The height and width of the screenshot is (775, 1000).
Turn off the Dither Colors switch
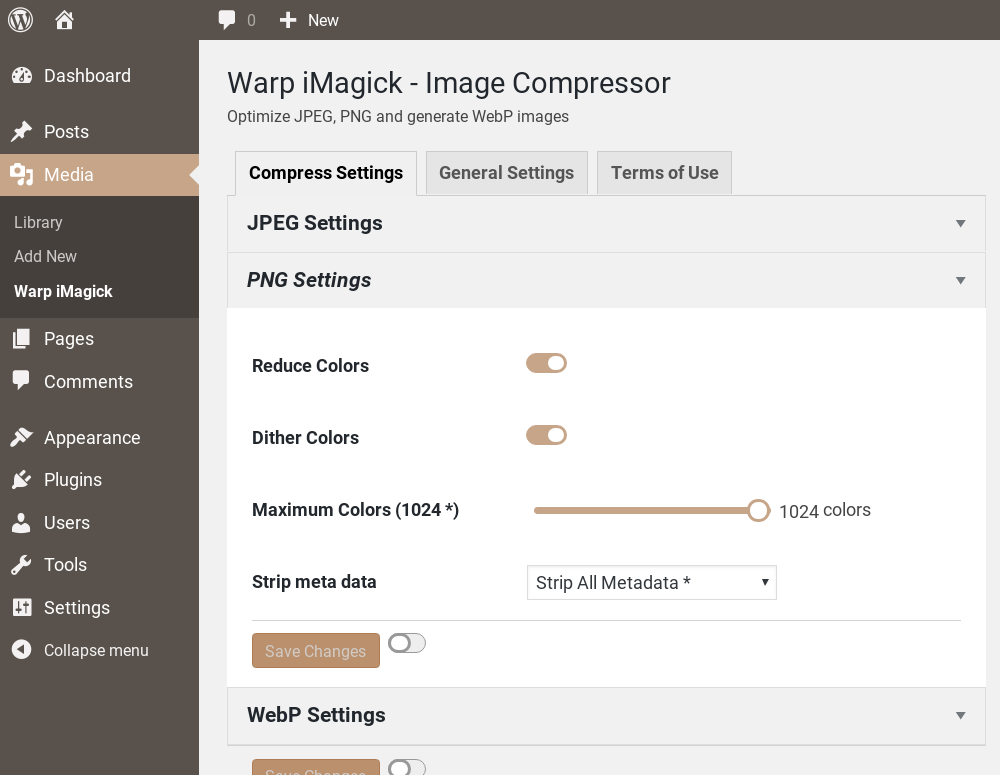pos(546,435)
